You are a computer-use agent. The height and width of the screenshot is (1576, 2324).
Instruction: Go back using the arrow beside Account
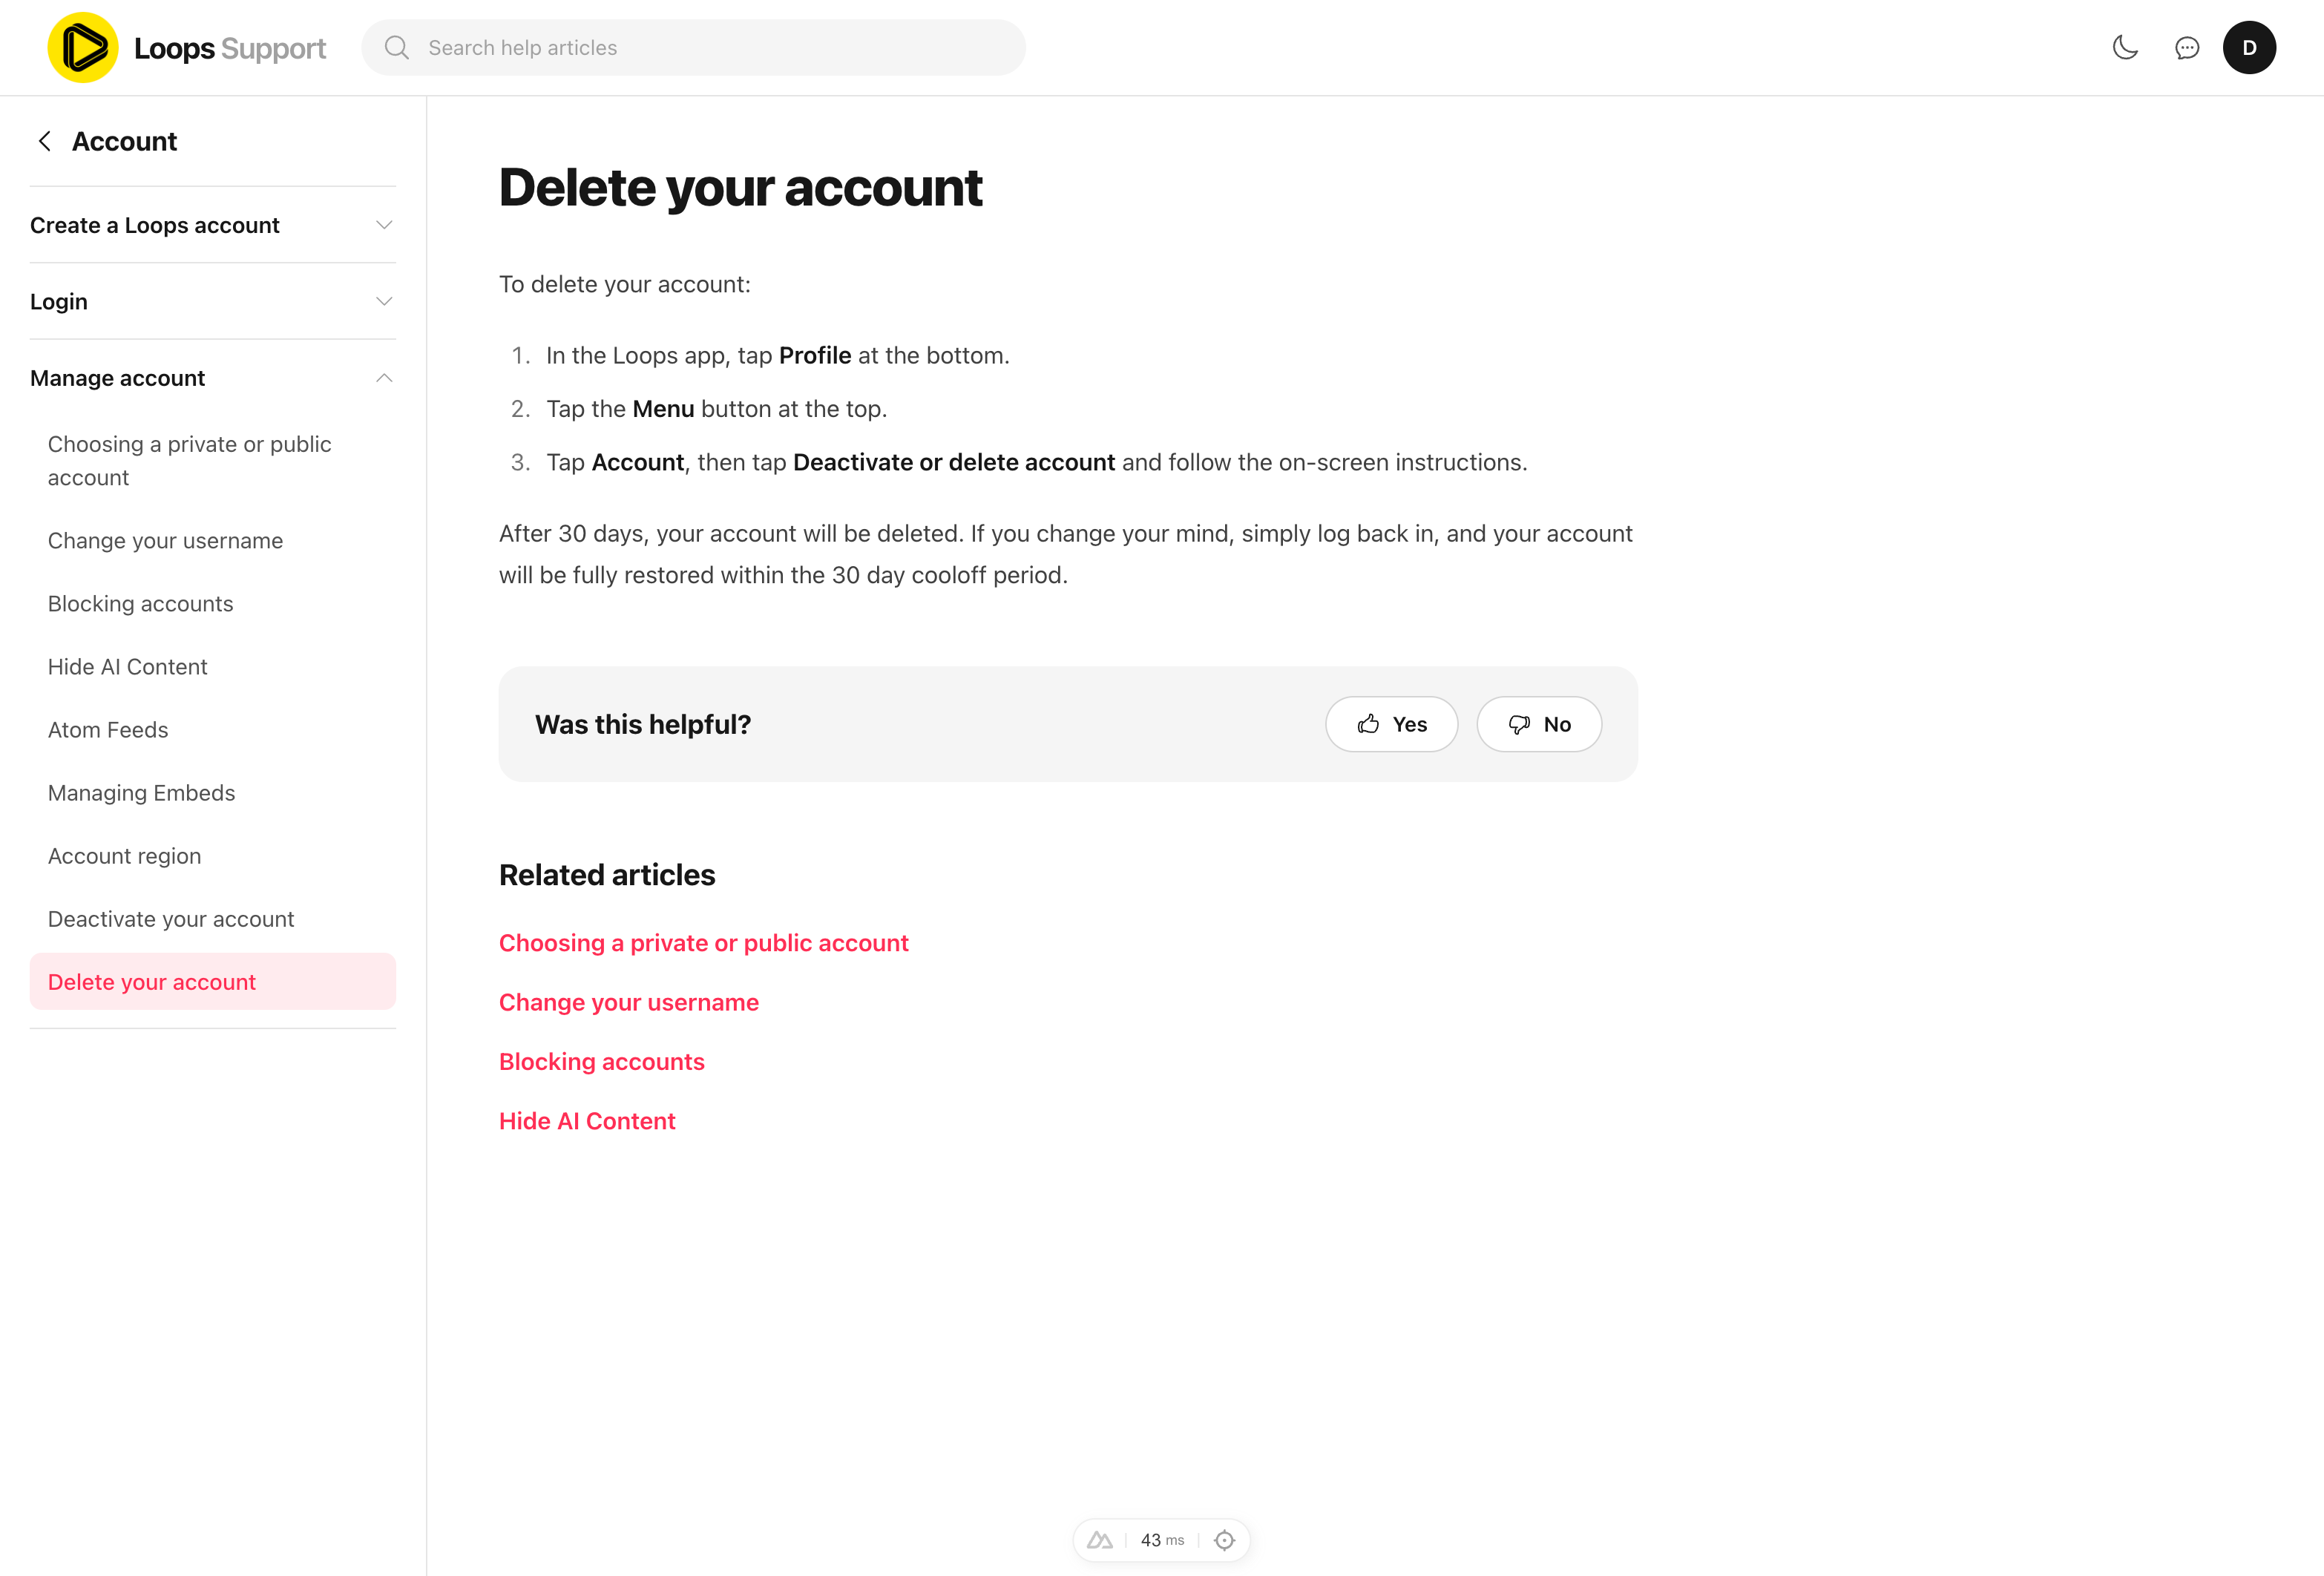pyautogui.click(x=45, y=141)
